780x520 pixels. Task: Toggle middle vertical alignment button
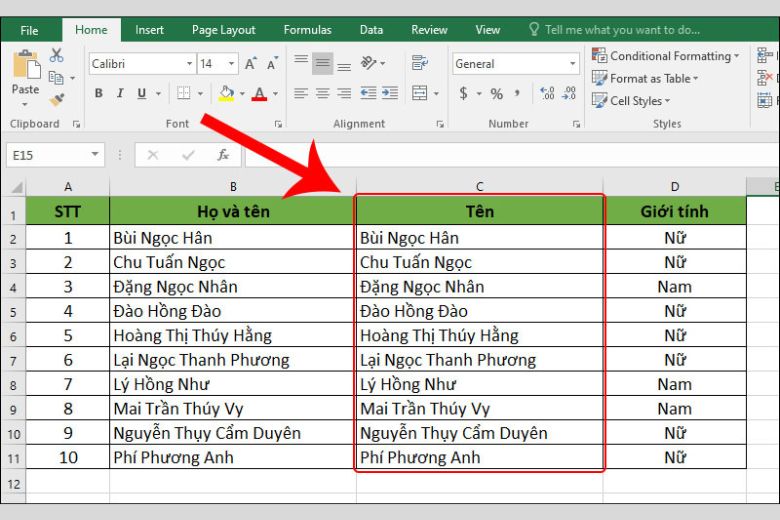coord(322,63)
